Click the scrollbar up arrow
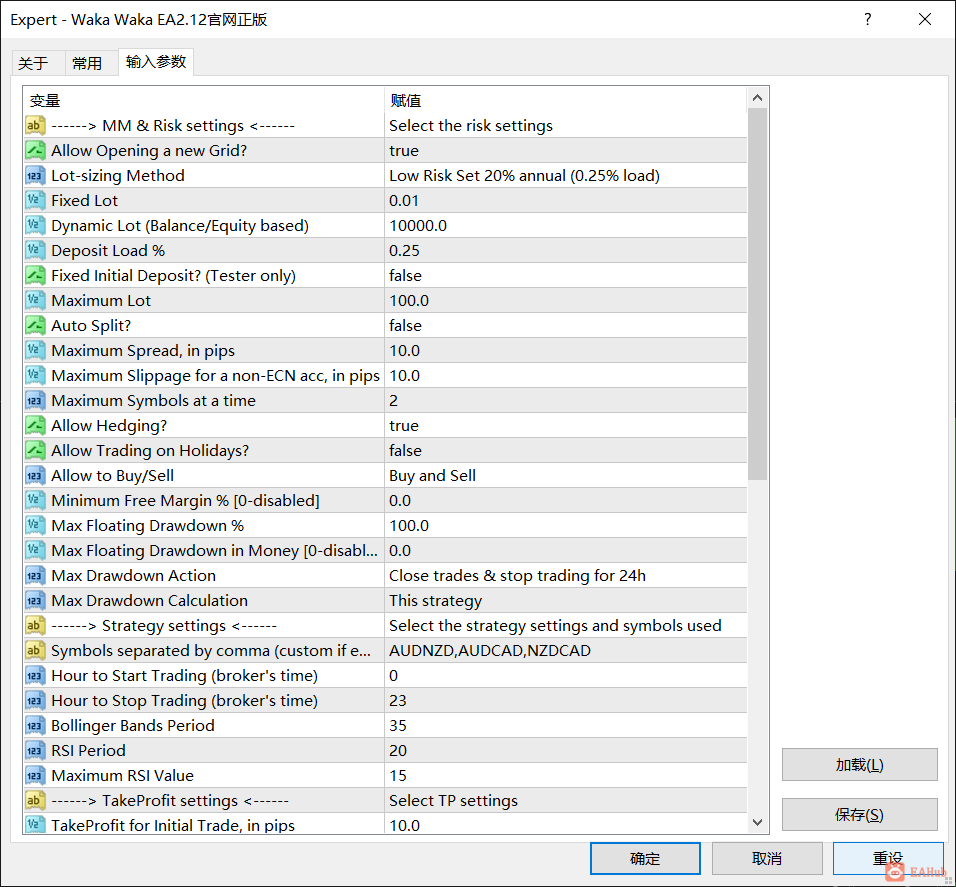Viewport: 956px width, 887px height. pos(757,98)
